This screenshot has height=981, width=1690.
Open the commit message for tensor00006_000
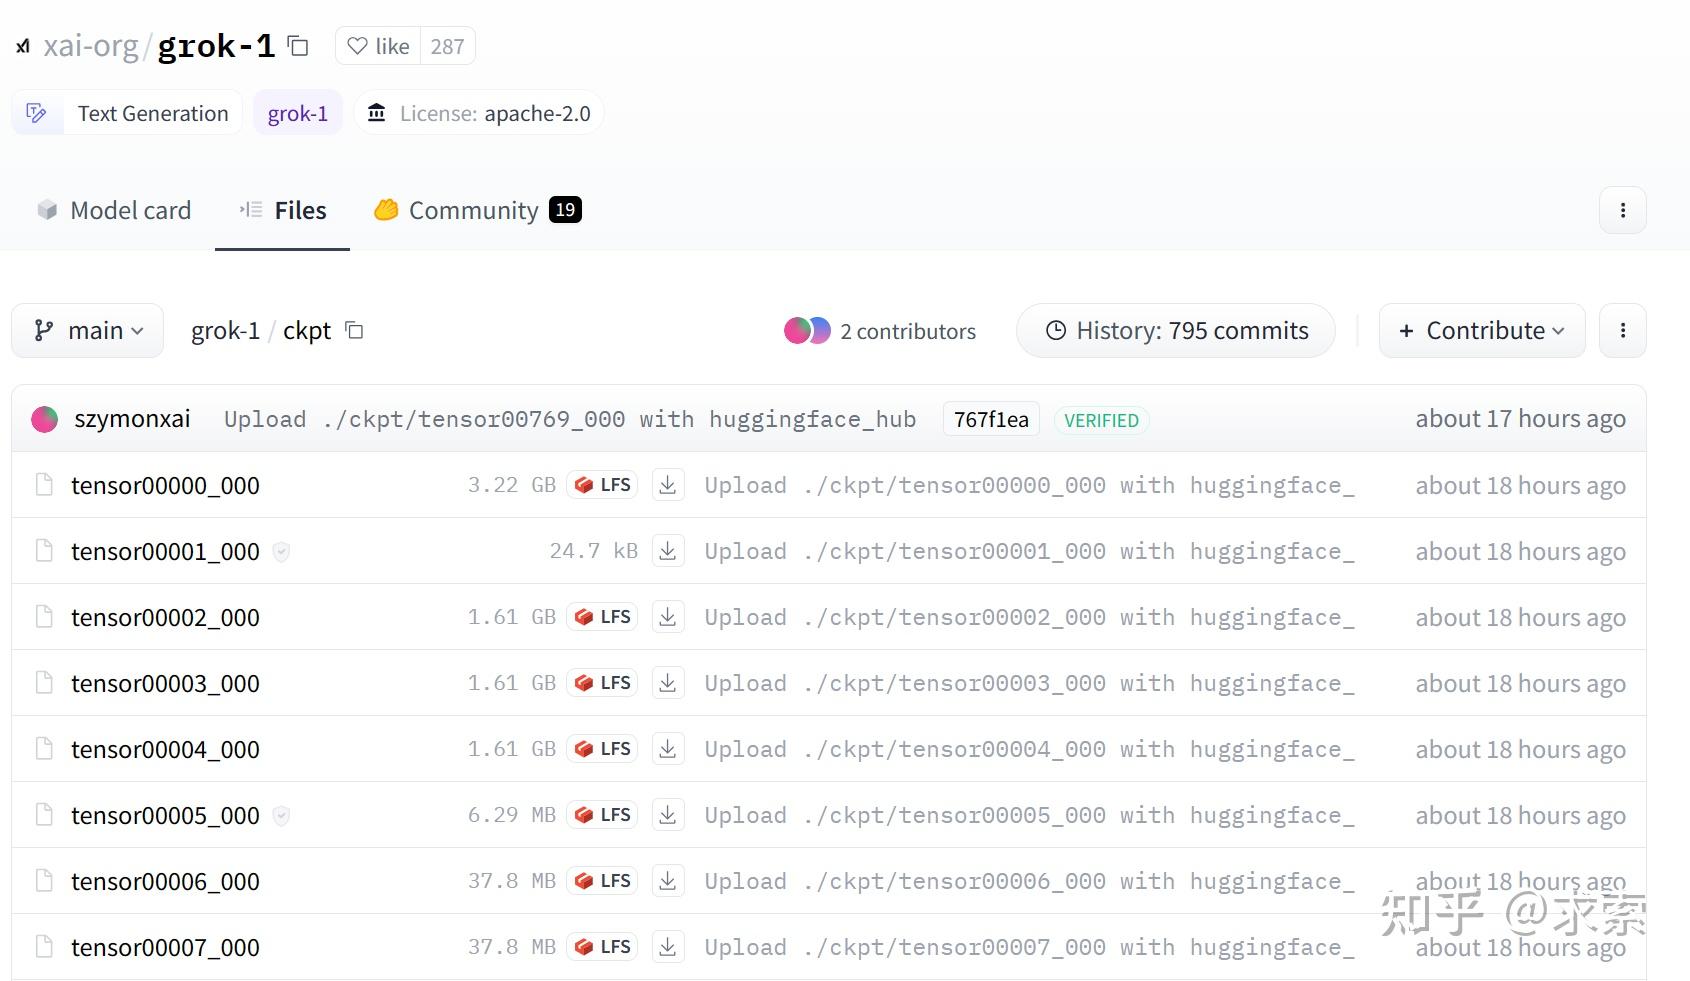pos(1030,881)
